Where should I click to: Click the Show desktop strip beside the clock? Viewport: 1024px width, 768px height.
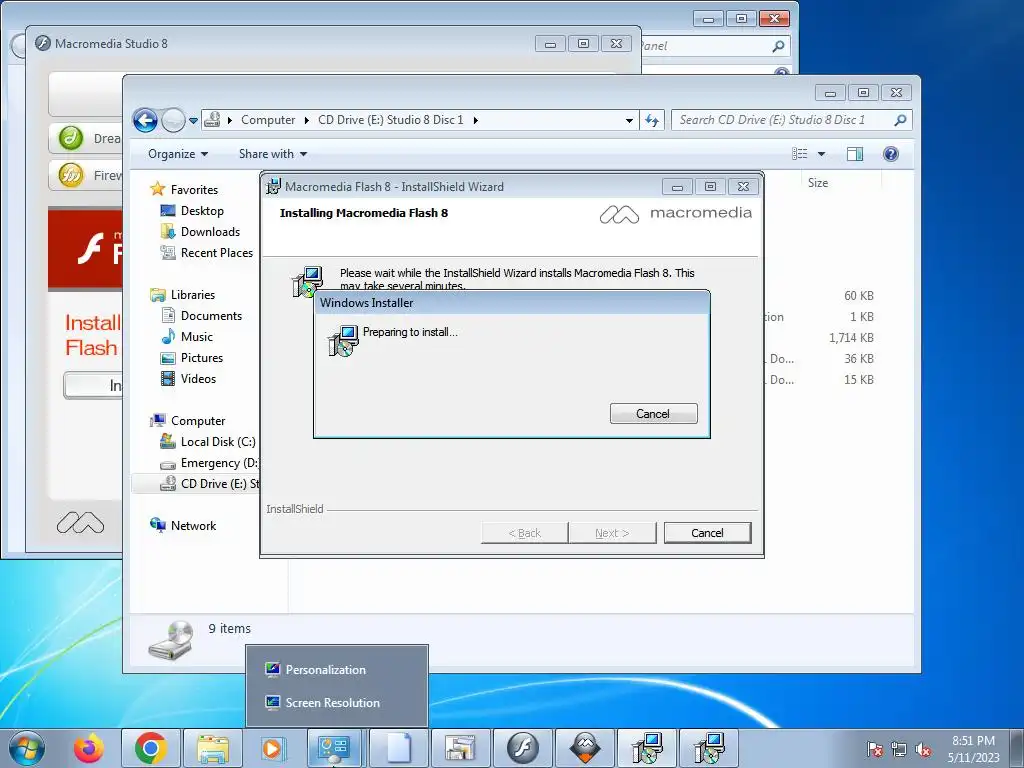(x=1017, y=748)
